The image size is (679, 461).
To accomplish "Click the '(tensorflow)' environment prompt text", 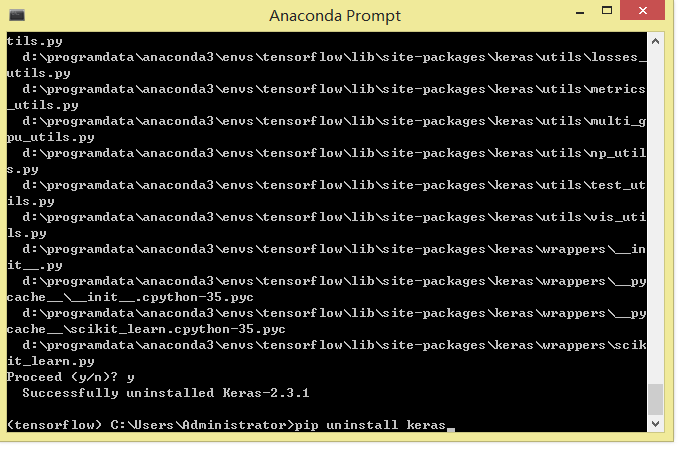I will click(x=55, y=425).
